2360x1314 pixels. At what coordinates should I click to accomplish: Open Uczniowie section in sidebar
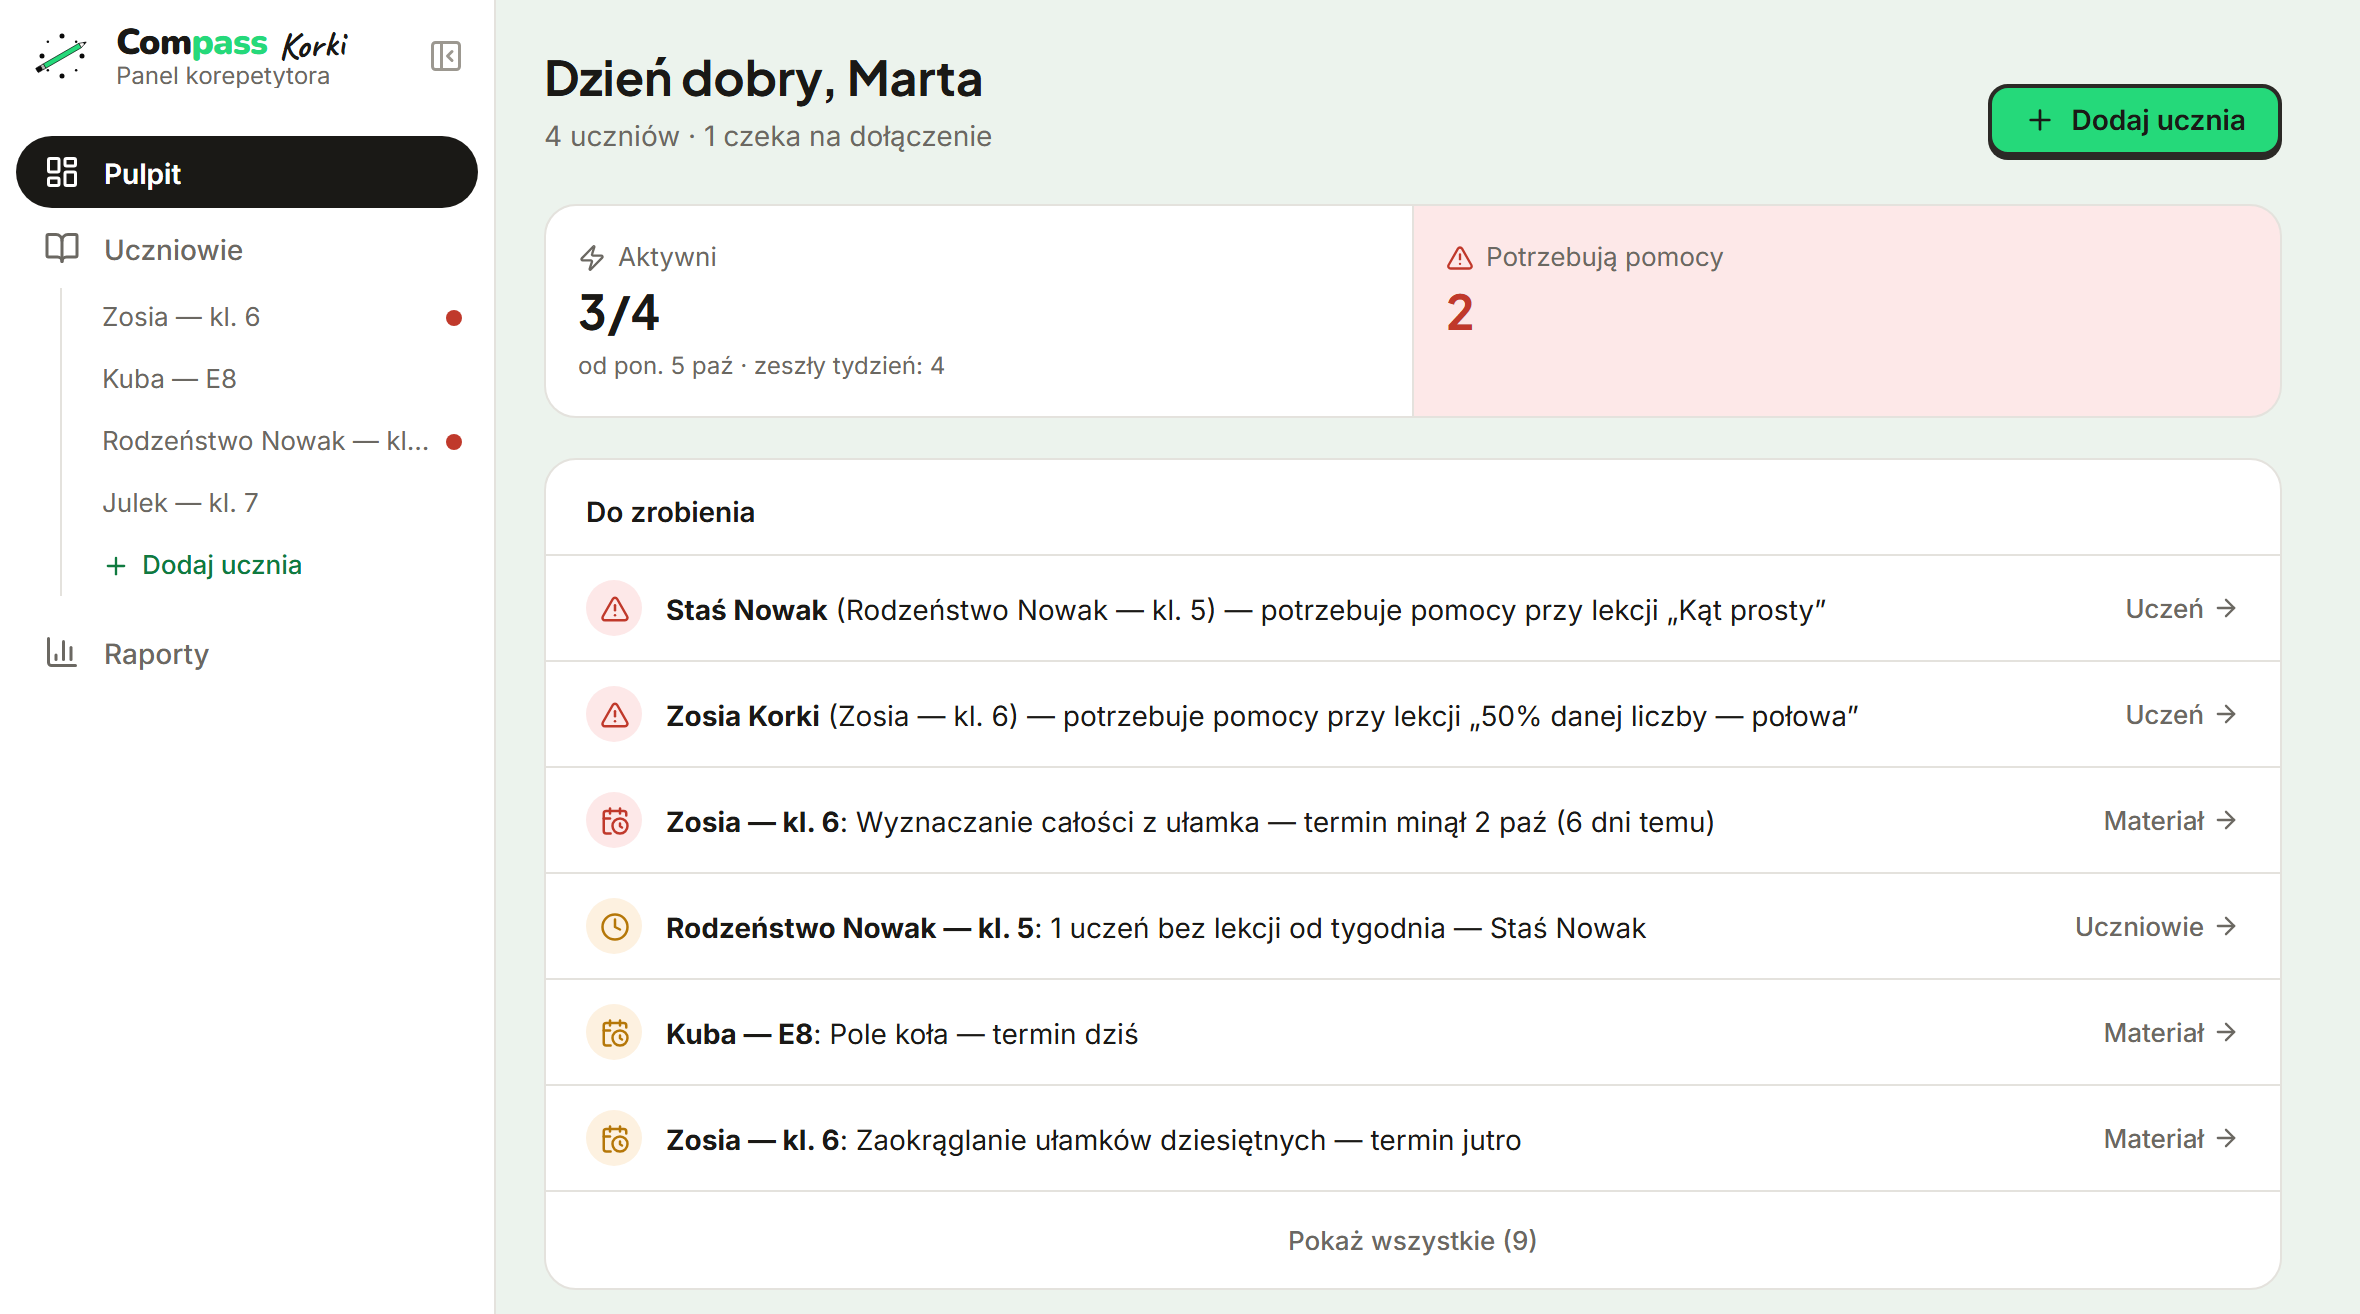247,249
